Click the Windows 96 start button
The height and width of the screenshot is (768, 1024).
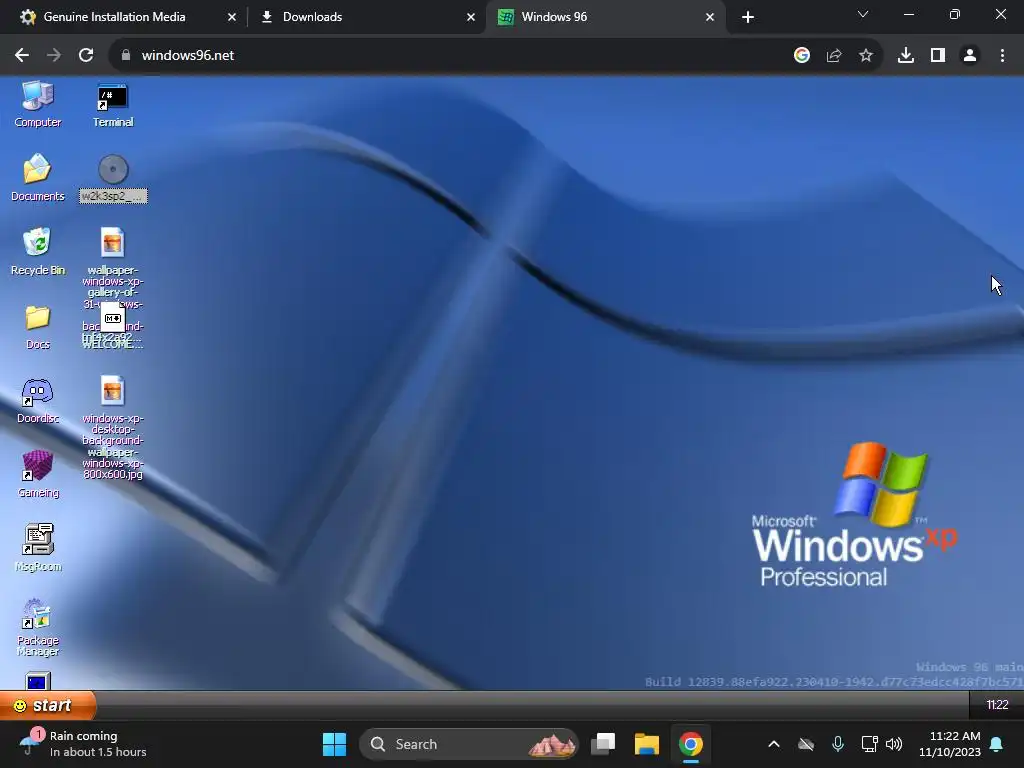point(47,705)
